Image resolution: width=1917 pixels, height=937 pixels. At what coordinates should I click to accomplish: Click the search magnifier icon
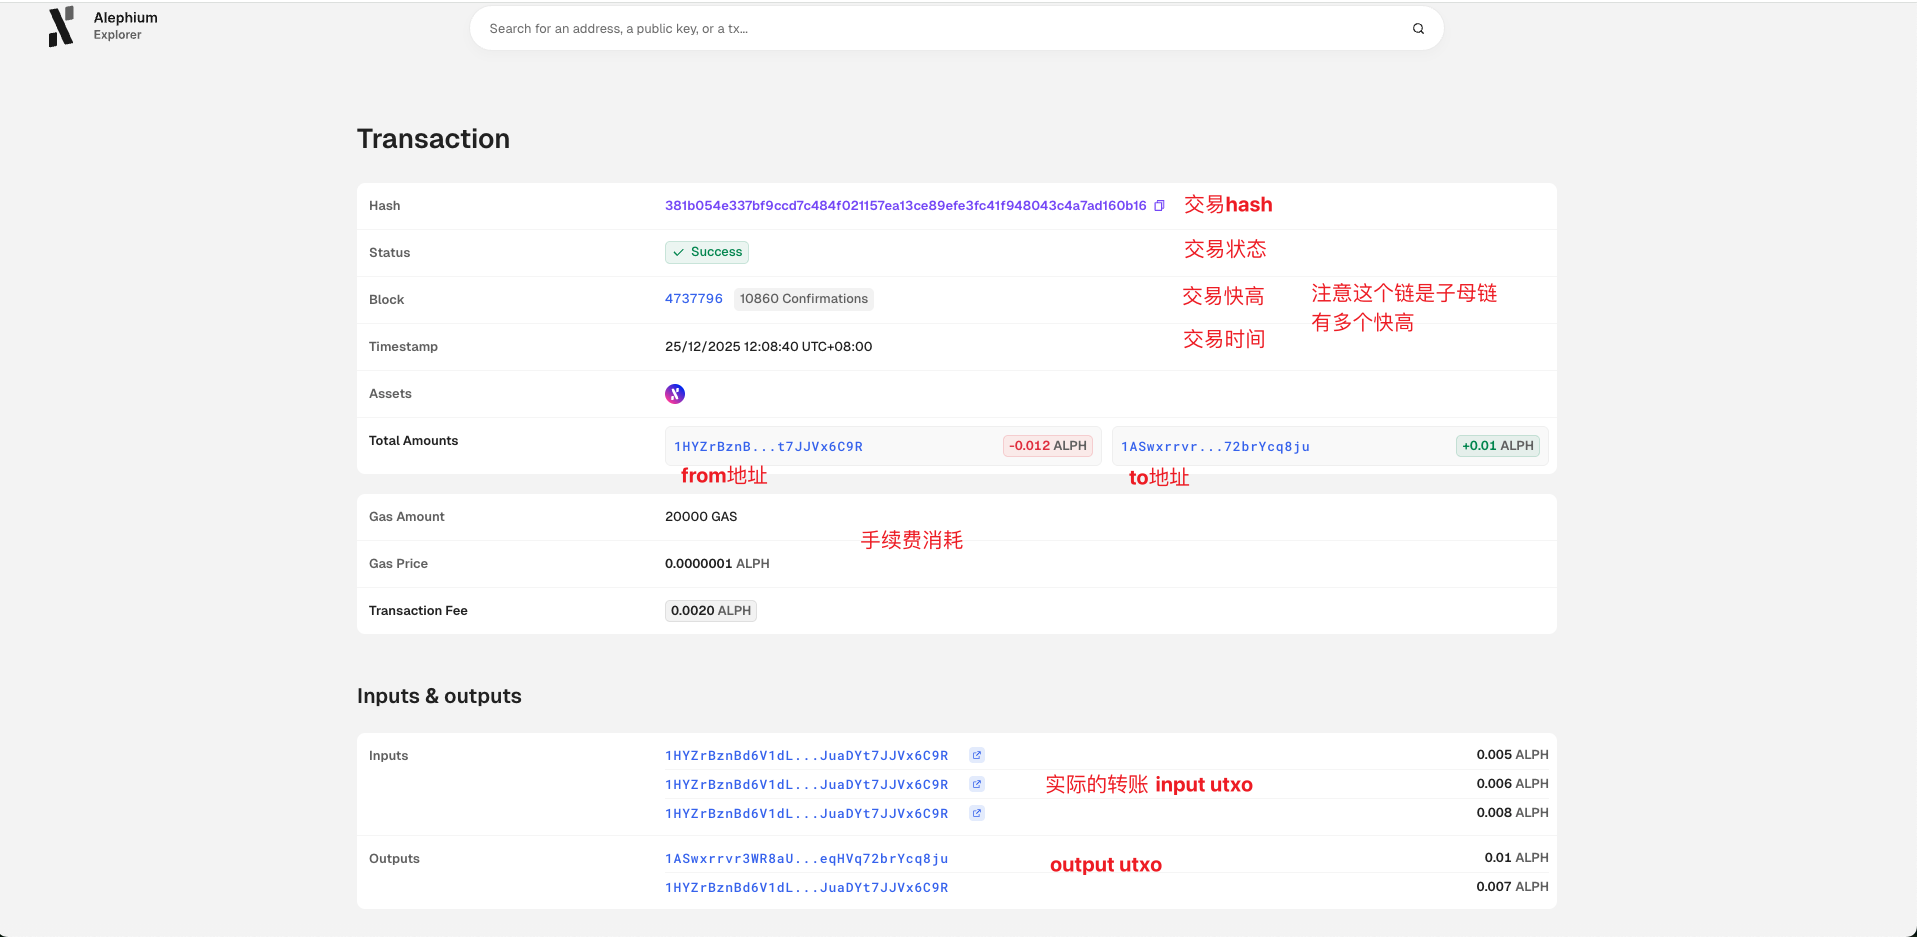[x=1418, y=29]
